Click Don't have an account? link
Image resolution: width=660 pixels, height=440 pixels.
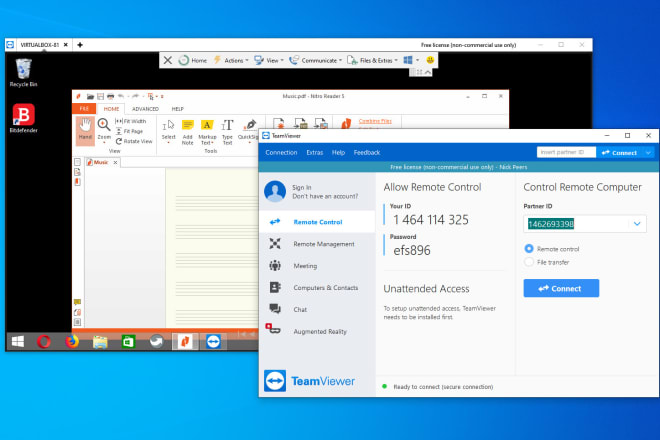pos(325,196)
